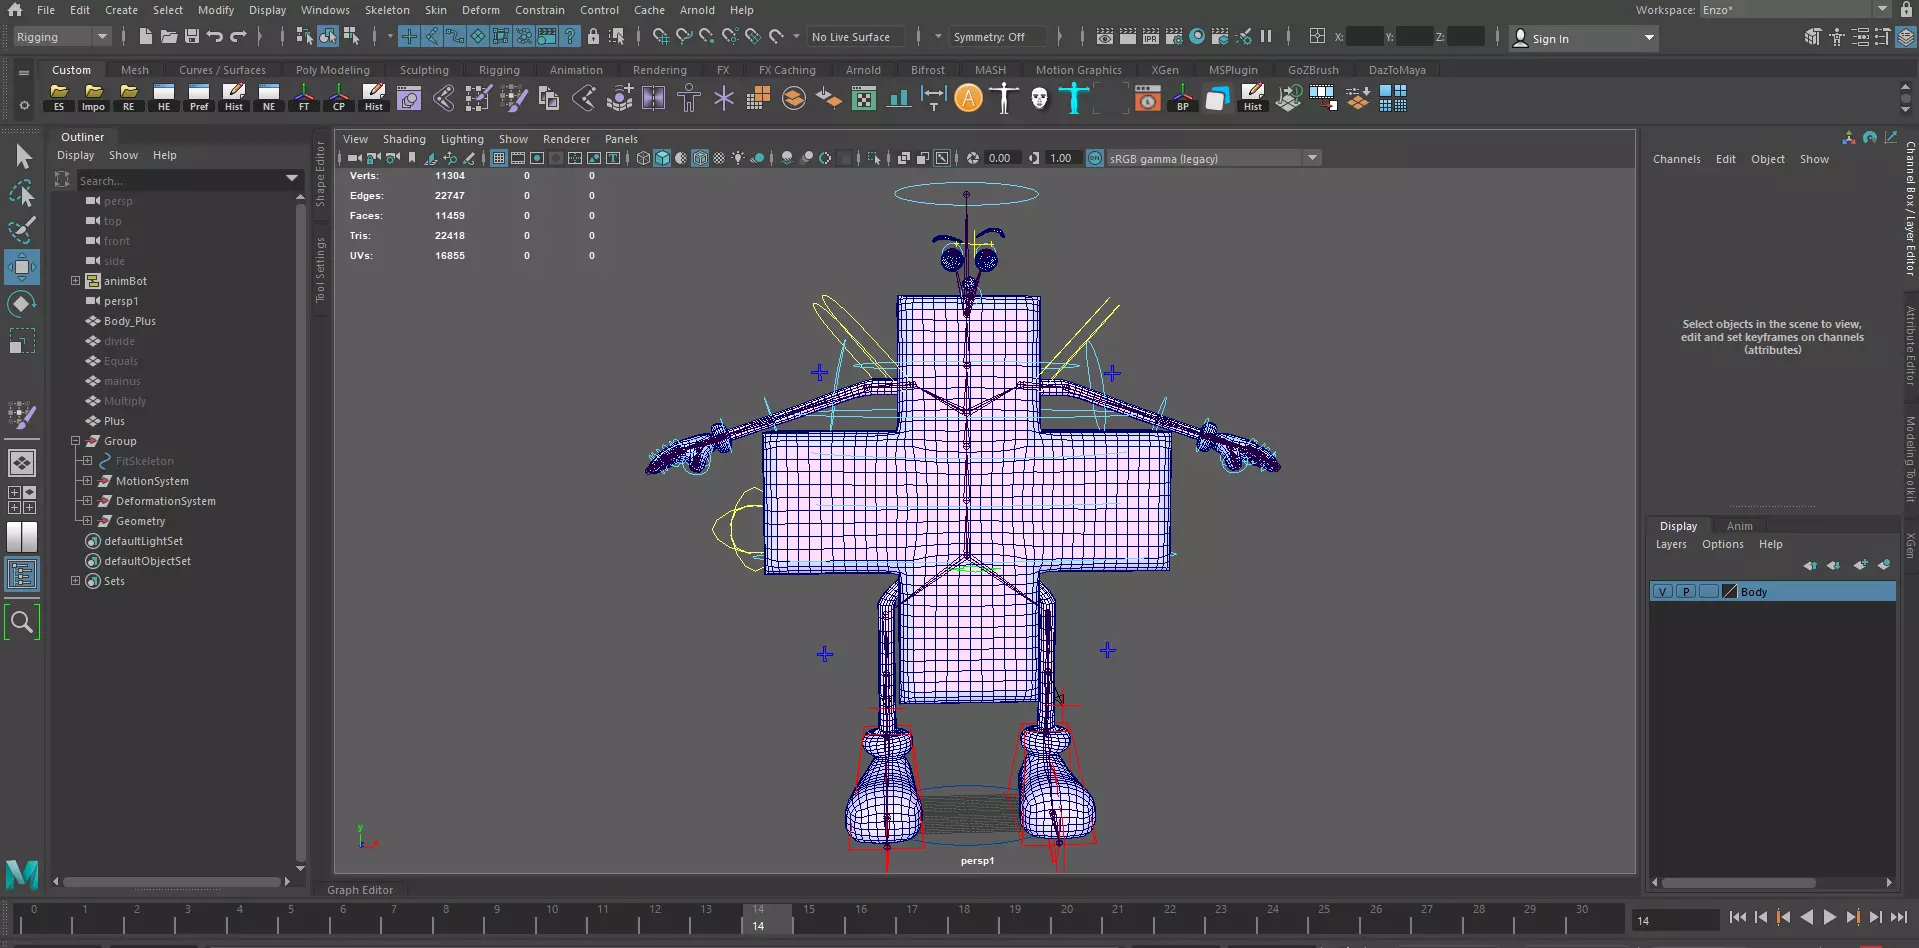
Task: Click the Open Scene folder icon
Action: click(169, 37)
